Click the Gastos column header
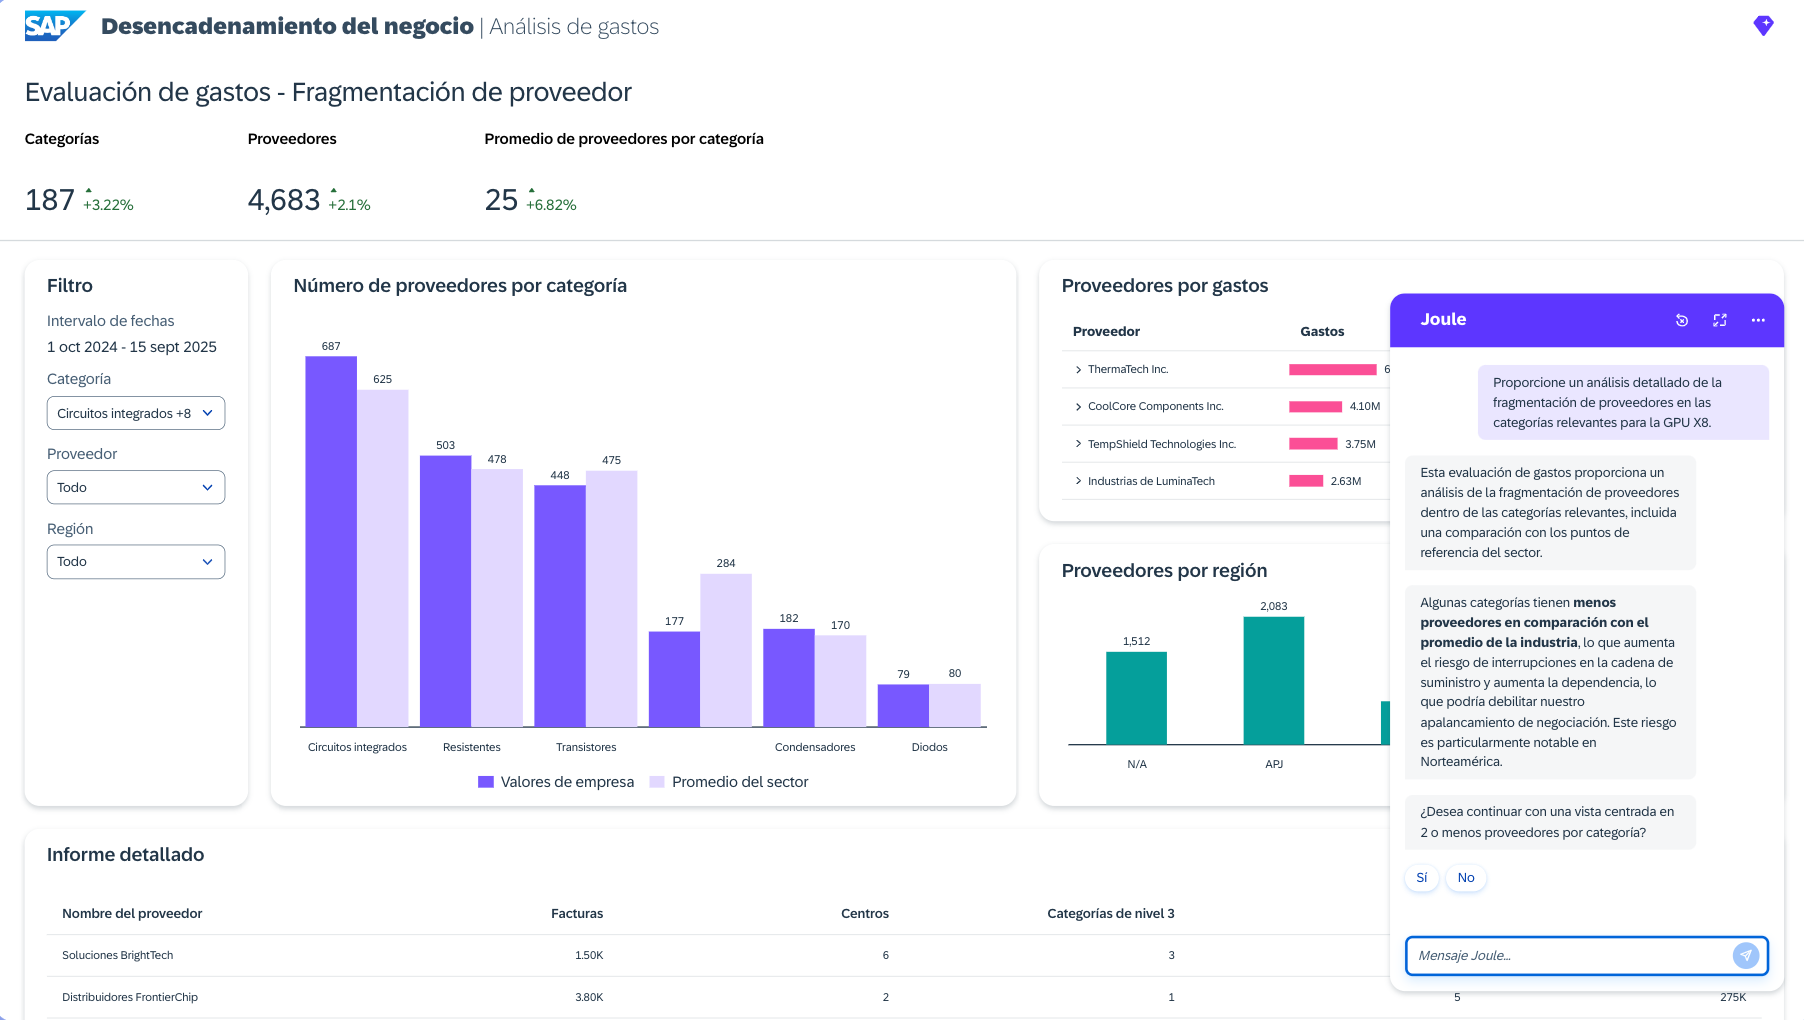The image size is (1804, 1020). pyautogui.click(x=1322, y=331)
